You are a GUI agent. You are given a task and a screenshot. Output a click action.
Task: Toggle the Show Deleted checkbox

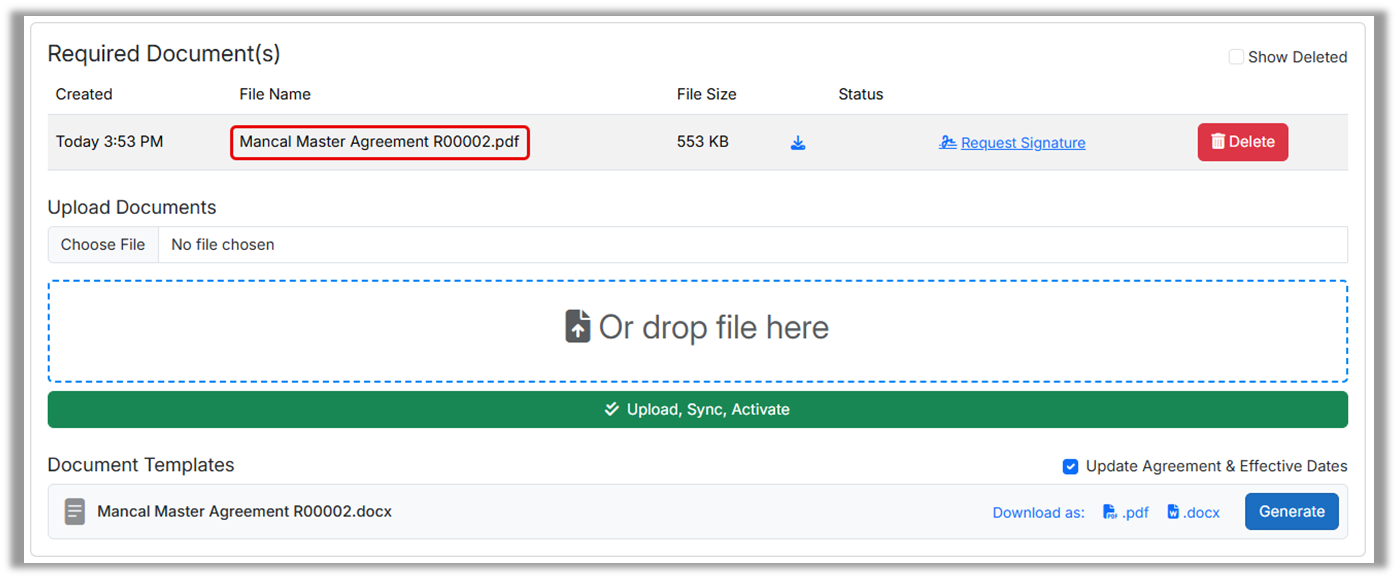1236,57
